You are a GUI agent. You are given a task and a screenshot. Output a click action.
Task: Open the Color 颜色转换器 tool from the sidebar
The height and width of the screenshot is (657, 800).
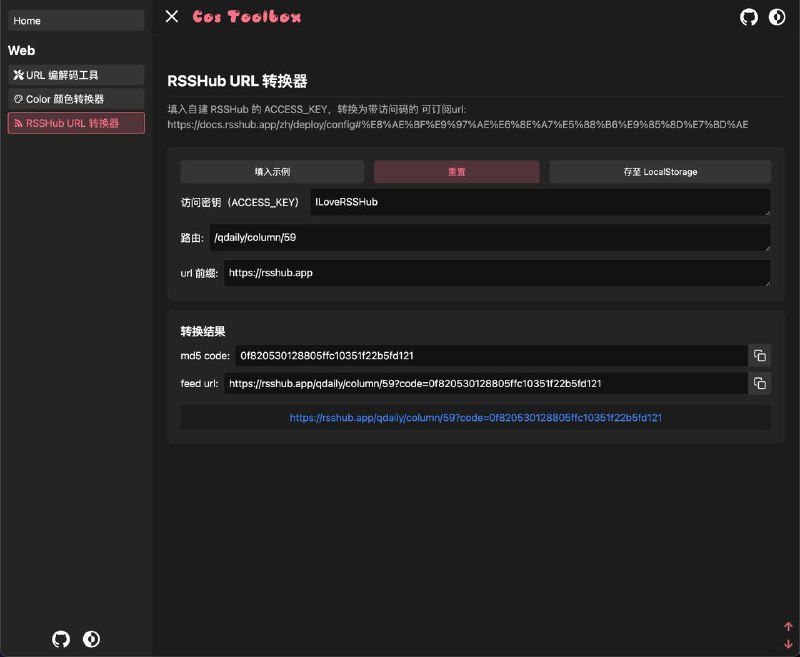coord(75,98)
